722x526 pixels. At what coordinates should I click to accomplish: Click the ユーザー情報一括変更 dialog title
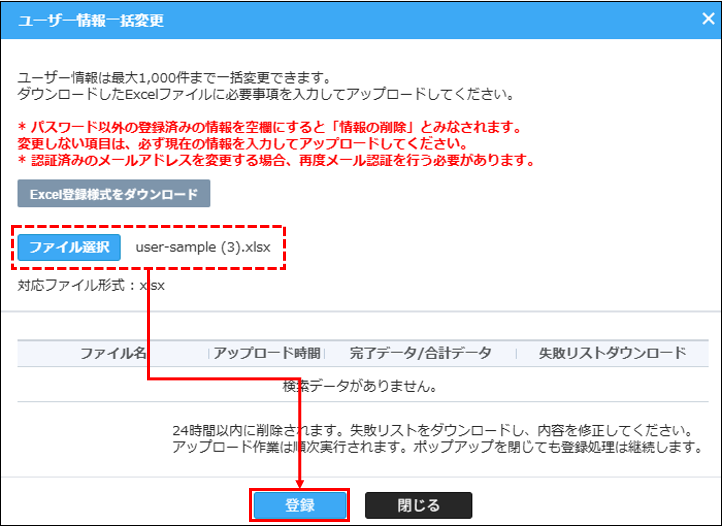[92, 20]
